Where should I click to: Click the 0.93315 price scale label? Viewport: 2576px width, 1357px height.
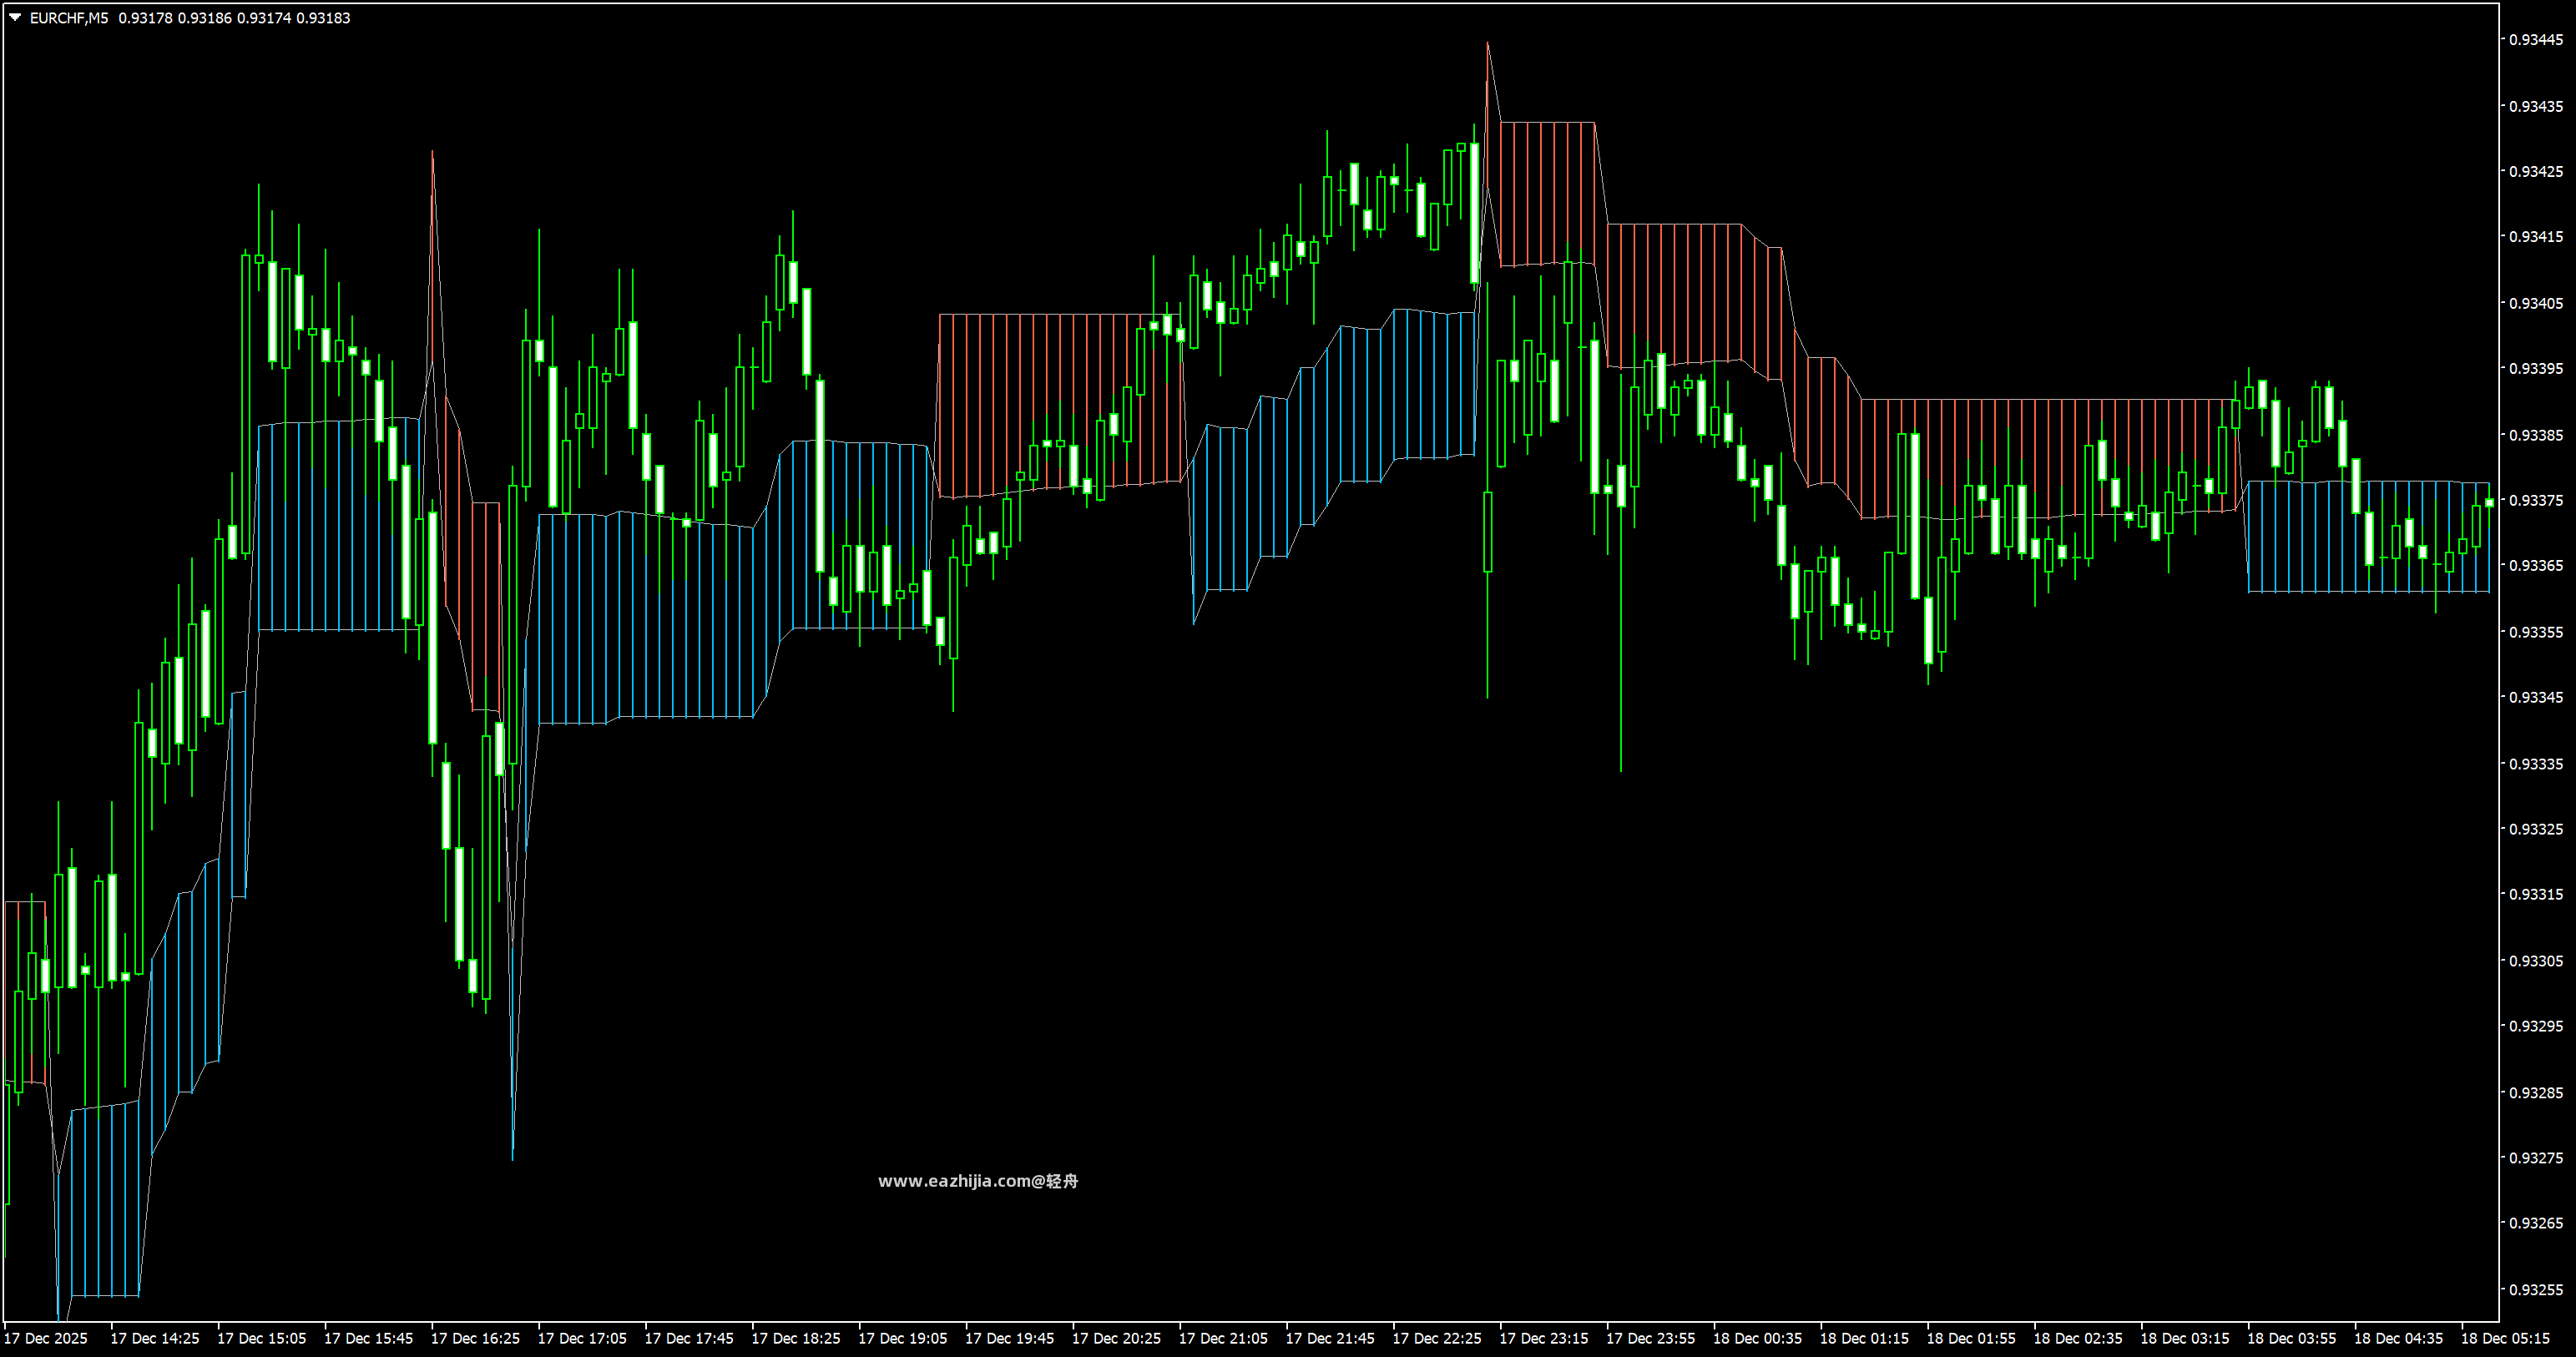[2536, 894]
